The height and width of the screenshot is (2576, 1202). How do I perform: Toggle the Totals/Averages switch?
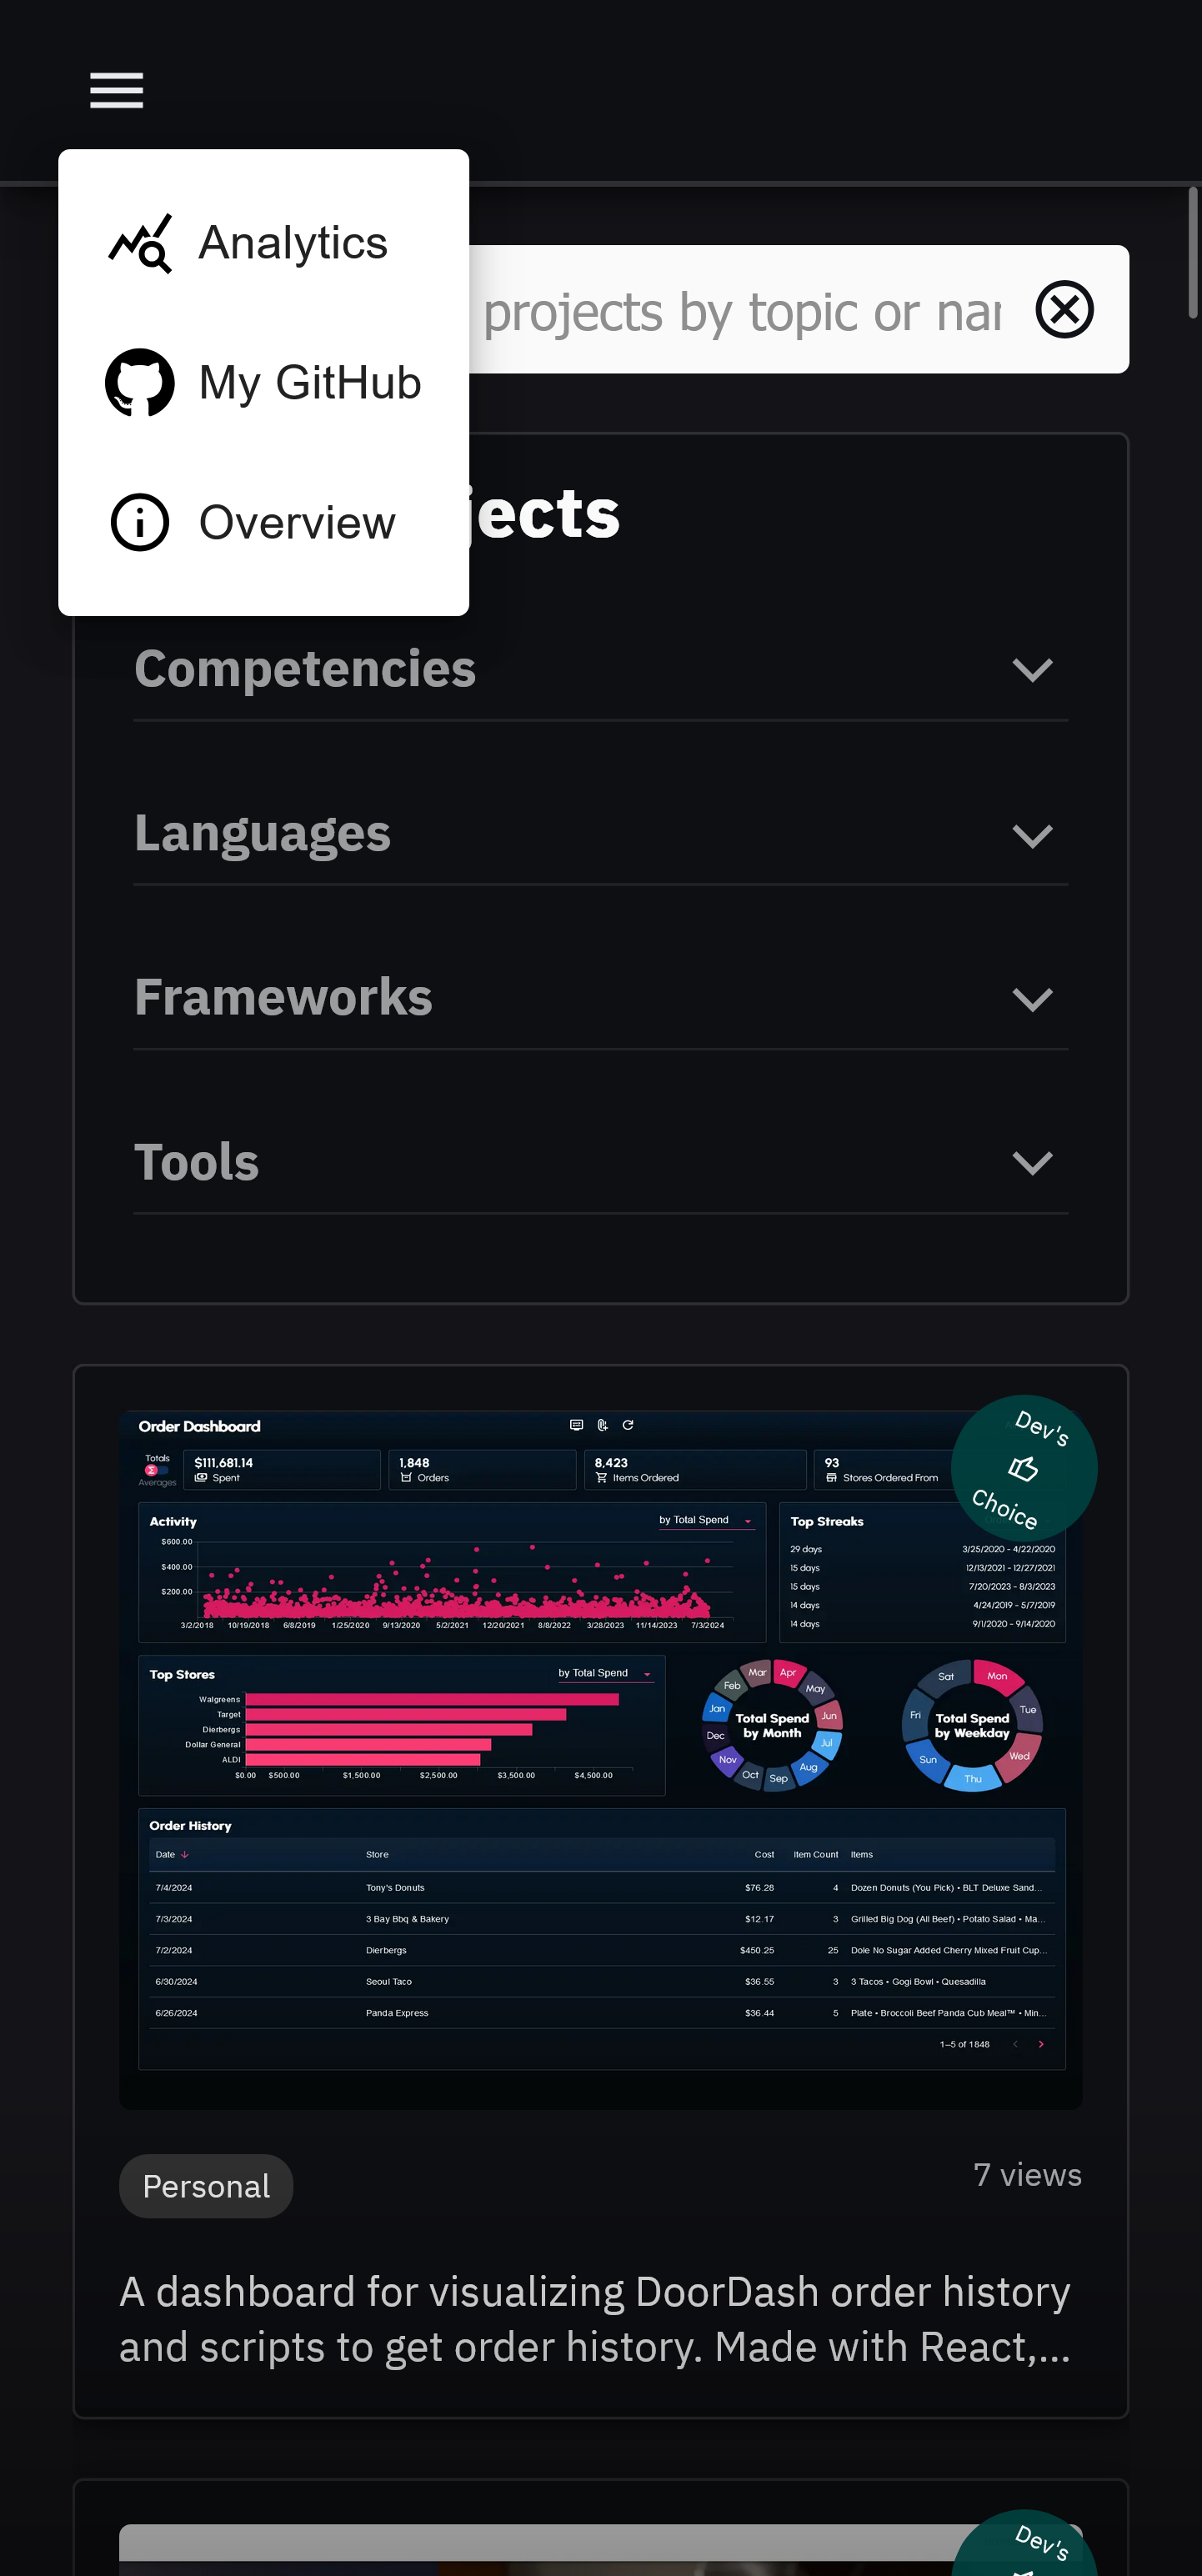[x=156, y=1470]
